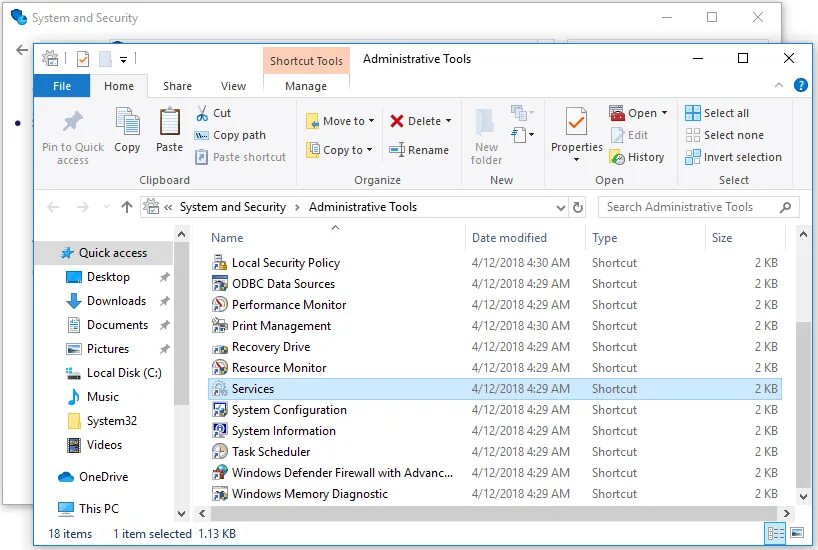The image size is (818, 550).
Task: Expand the arrow under Properties
Action: (576, 160)
